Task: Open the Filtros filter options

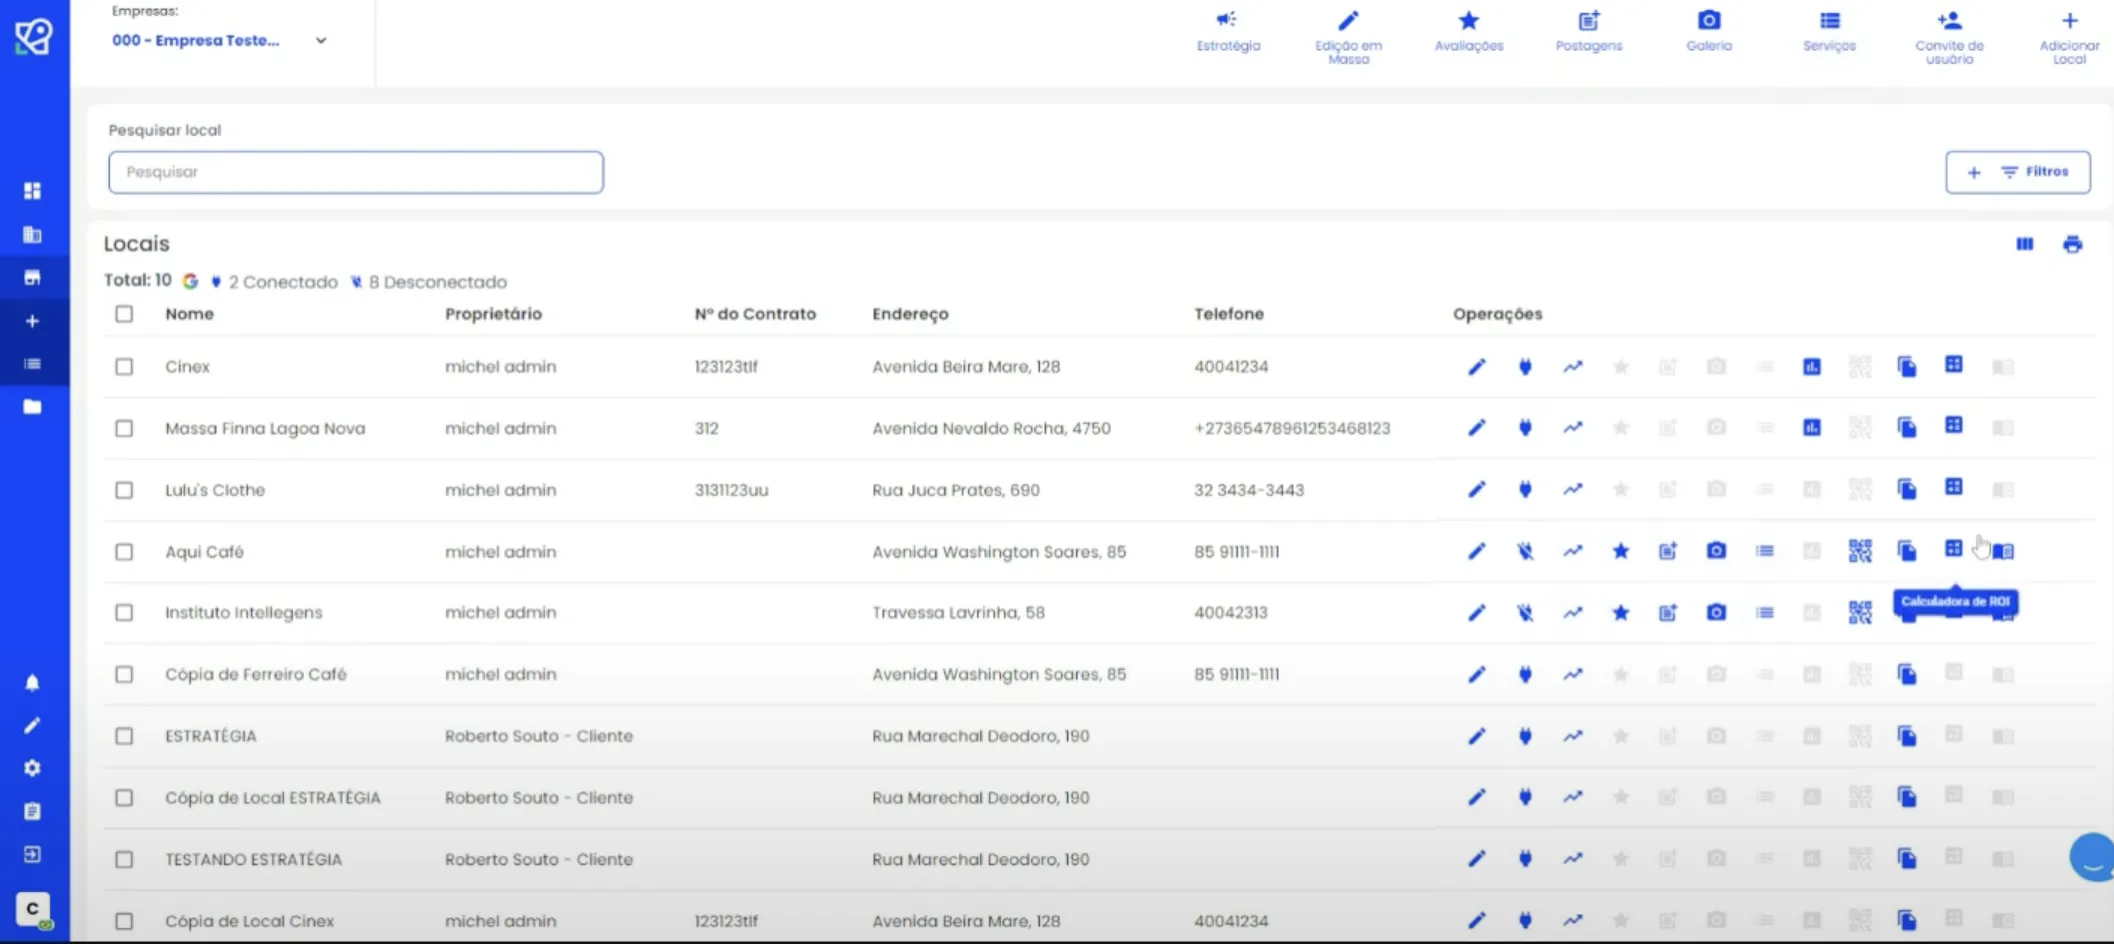Action: tap(2018, 172)
